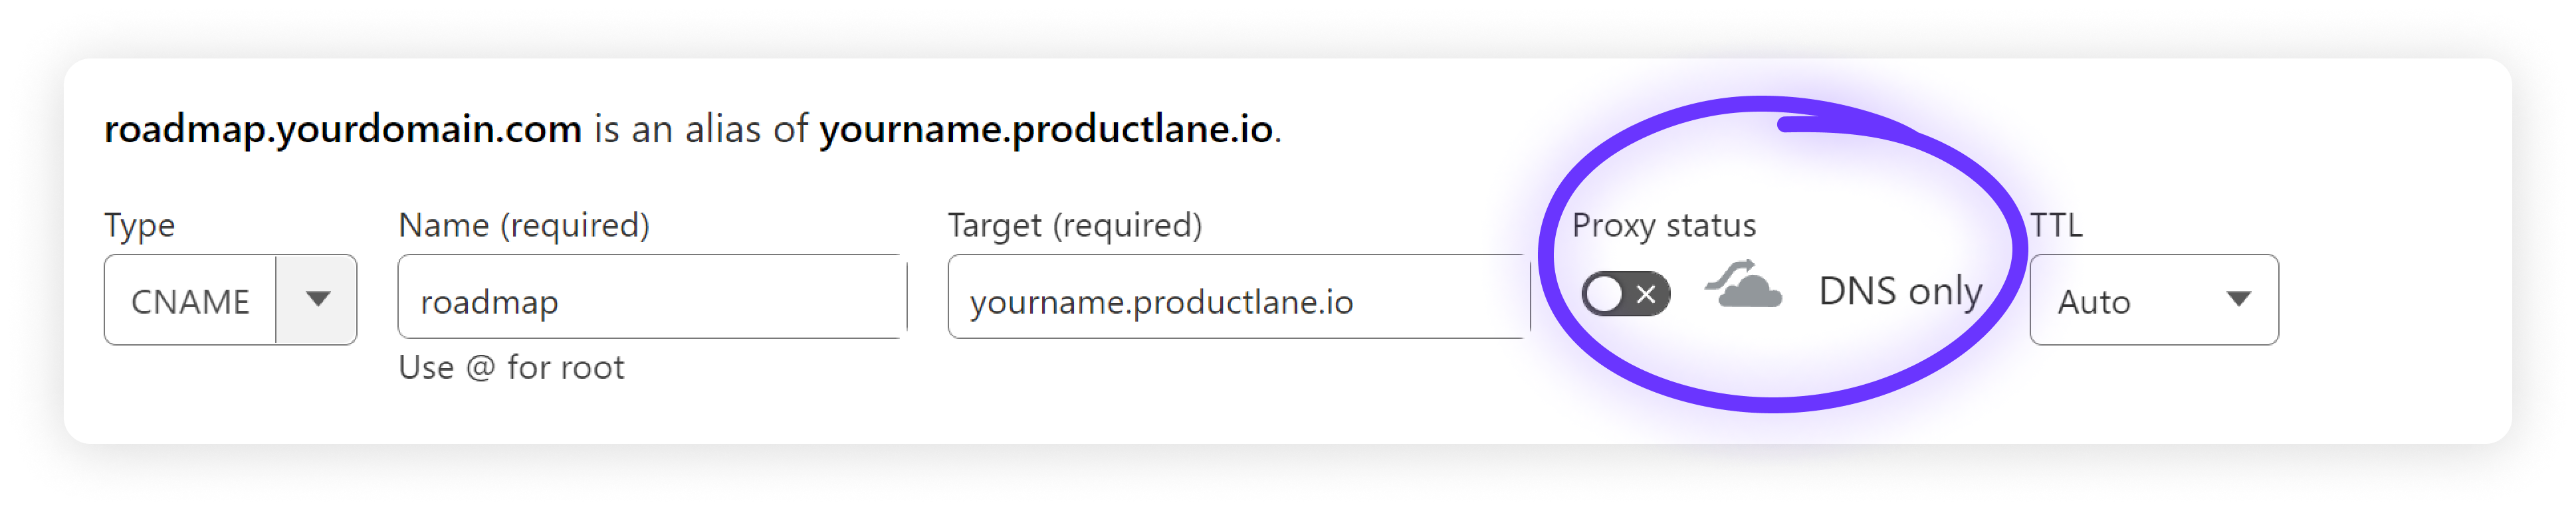Click the 'Use @ for root' hint
This screenshot has height=513, width=2576.
511,368
